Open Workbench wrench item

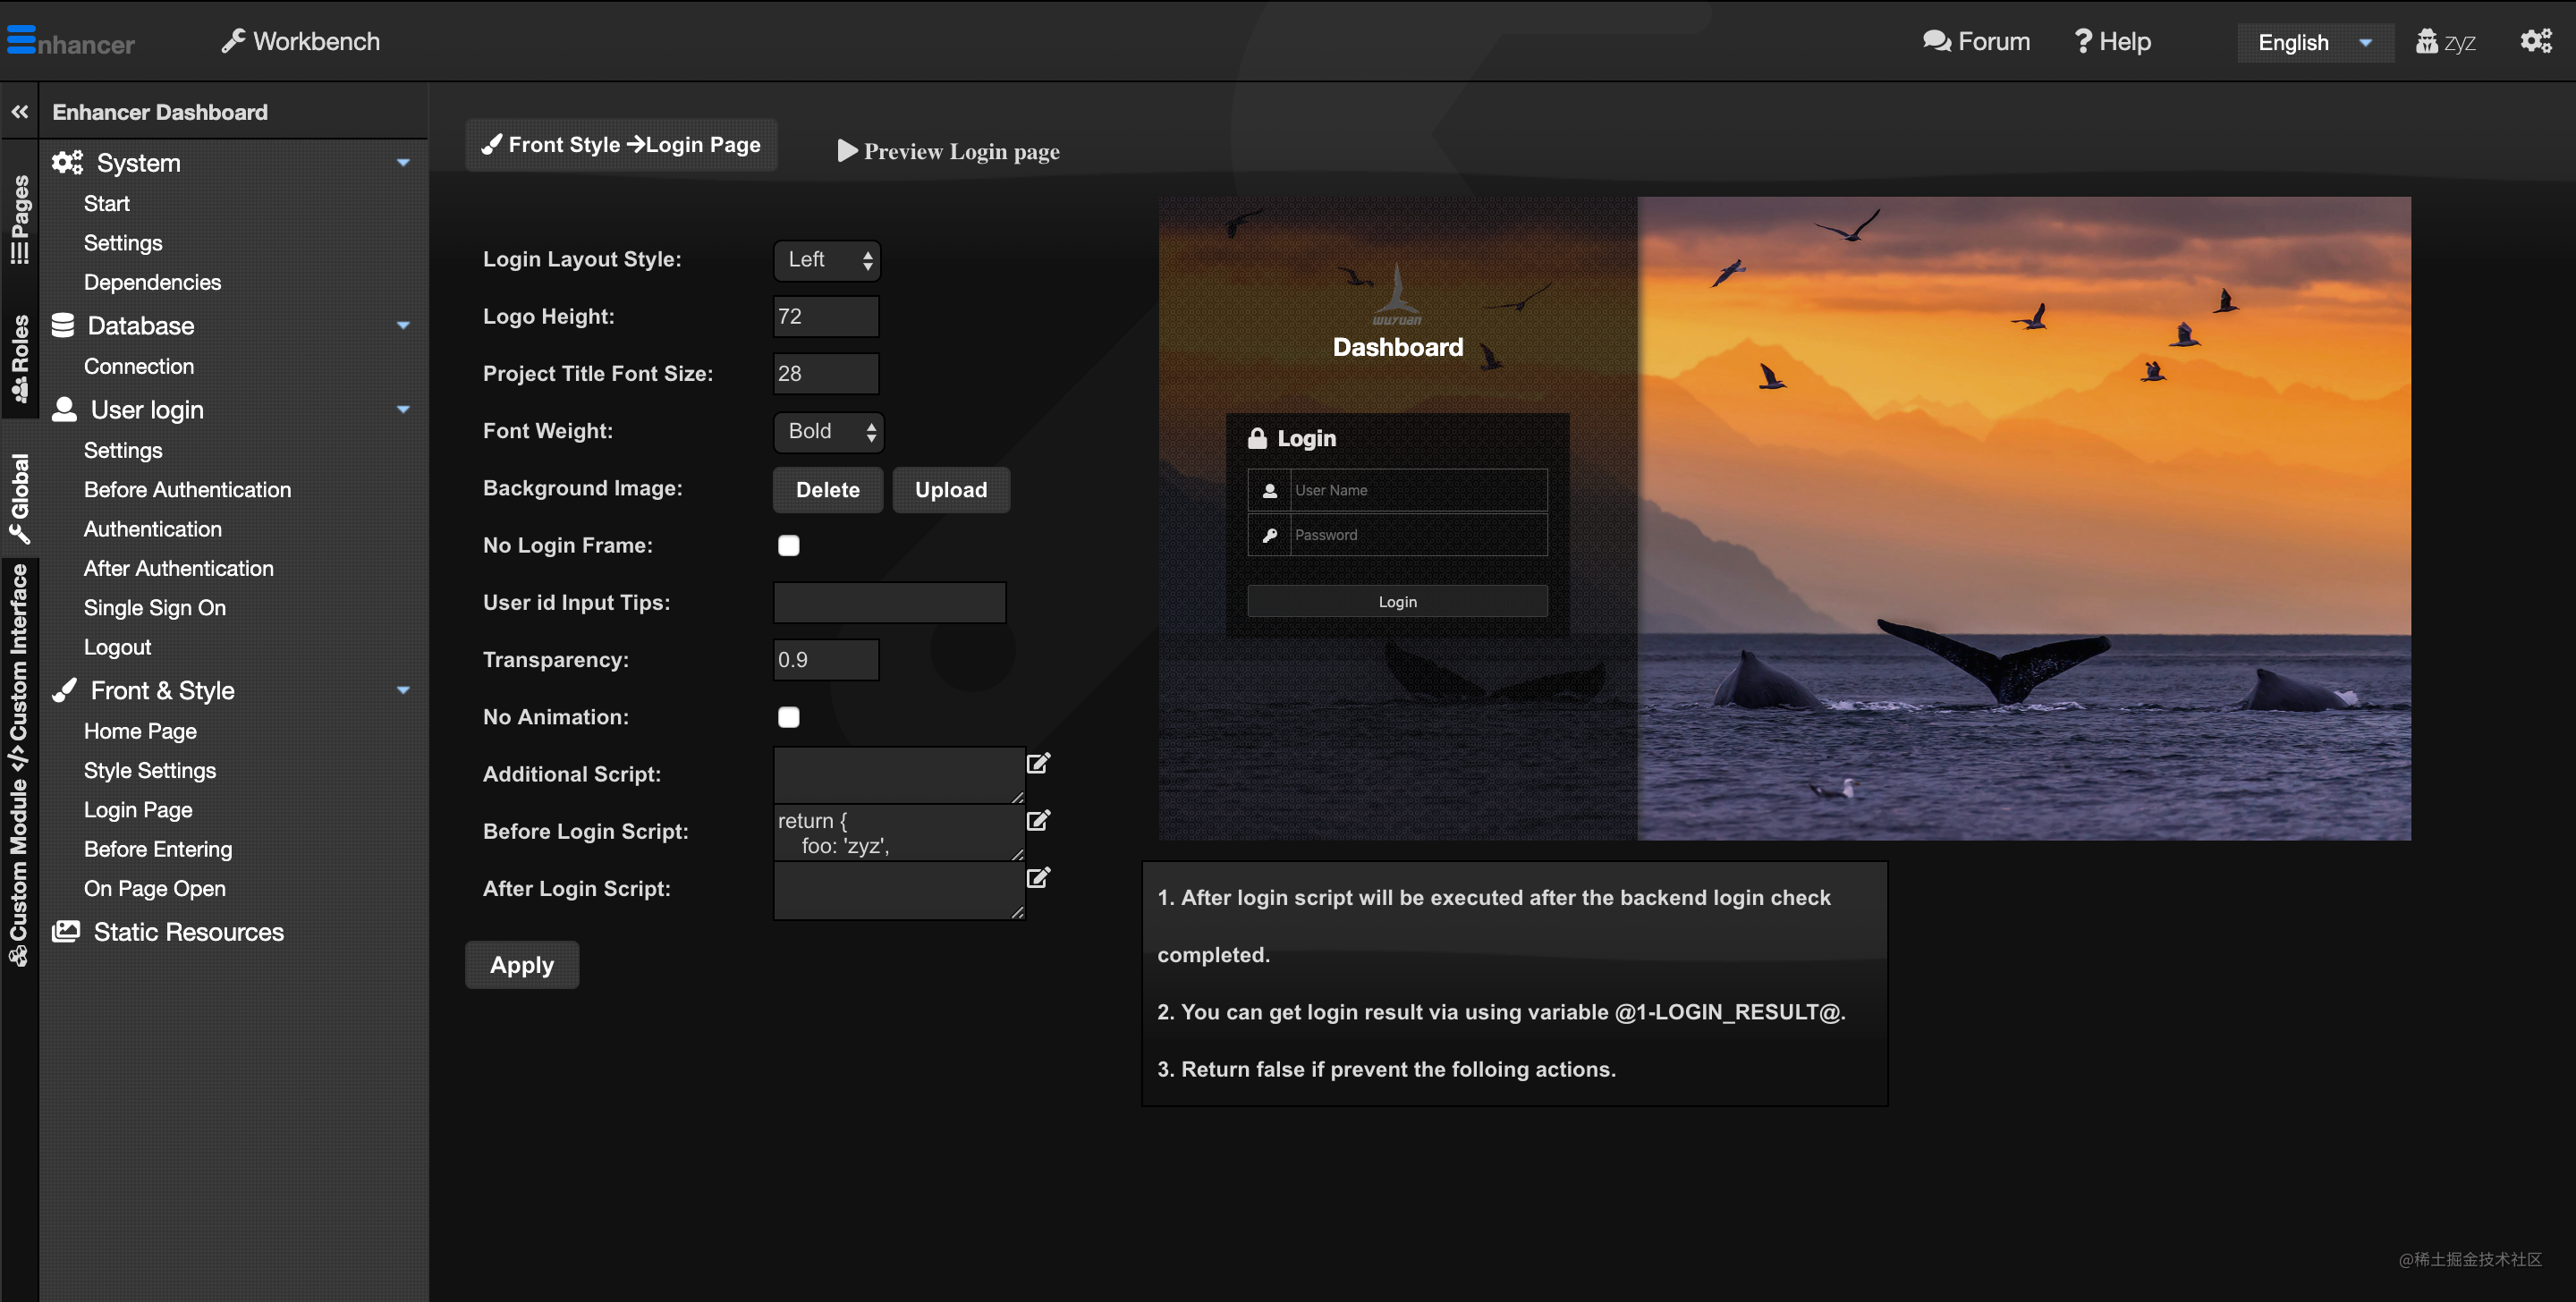coord(301,41)
